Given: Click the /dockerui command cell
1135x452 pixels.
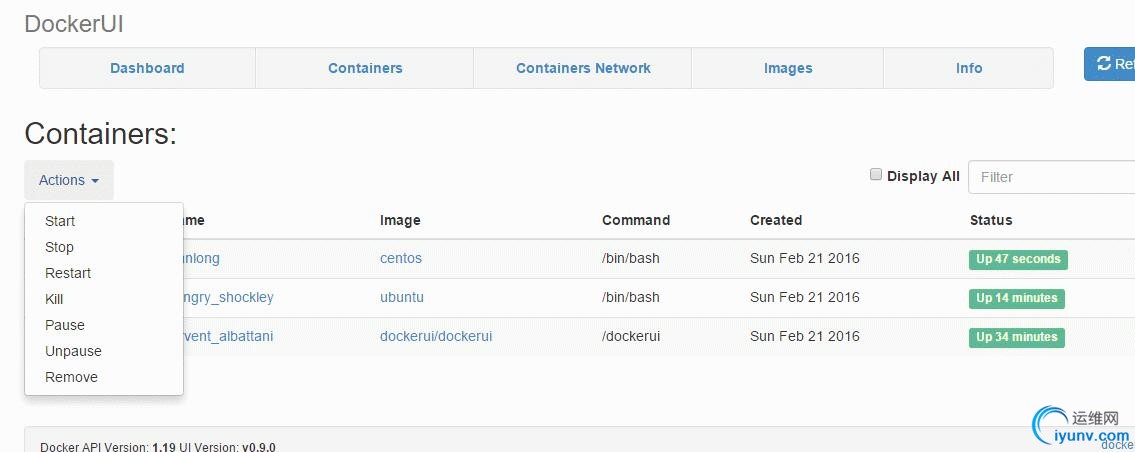Looking at the screenshot, I should 630,336.
